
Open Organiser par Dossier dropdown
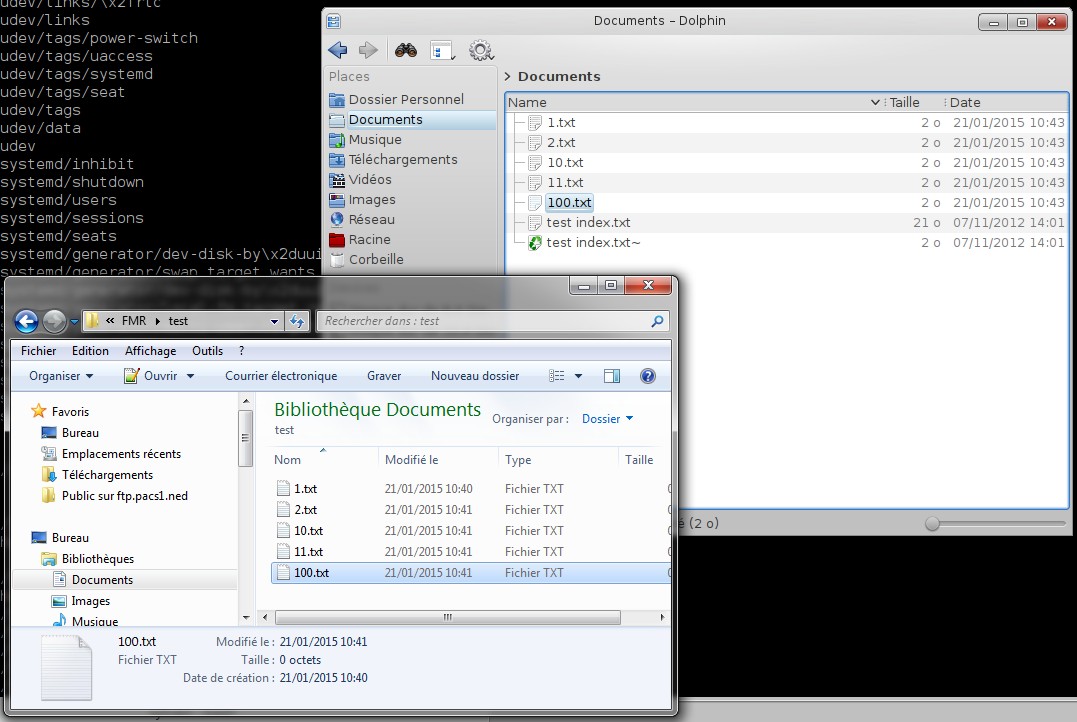[607, 419]
